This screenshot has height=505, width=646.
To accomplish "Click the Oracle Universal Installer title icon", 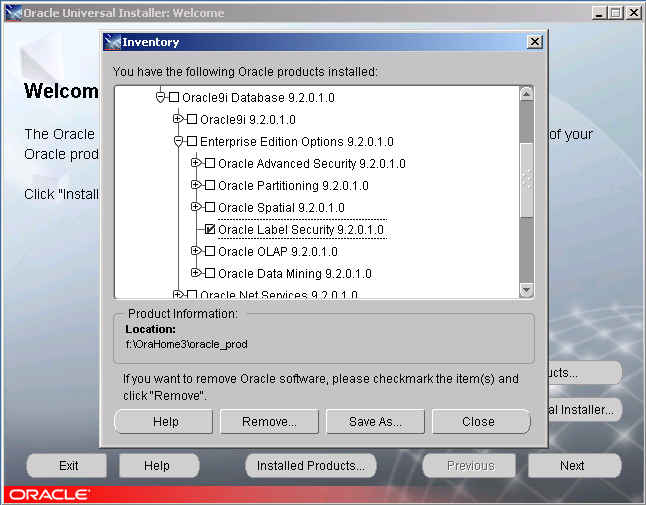I will (14, 13).
